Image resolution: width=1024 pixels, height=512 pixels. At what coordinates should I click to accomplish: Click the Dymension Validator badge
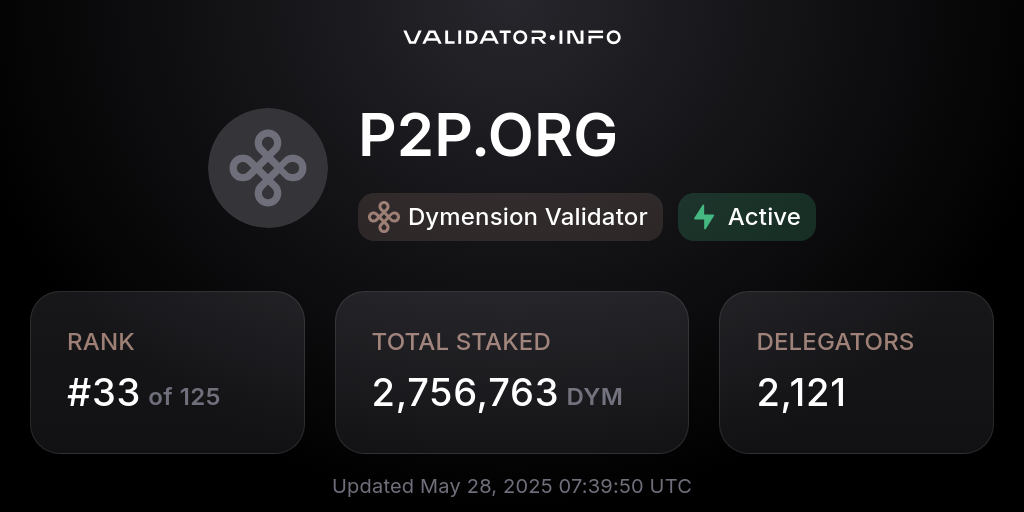pyautogui.click(x=510, y=217)
